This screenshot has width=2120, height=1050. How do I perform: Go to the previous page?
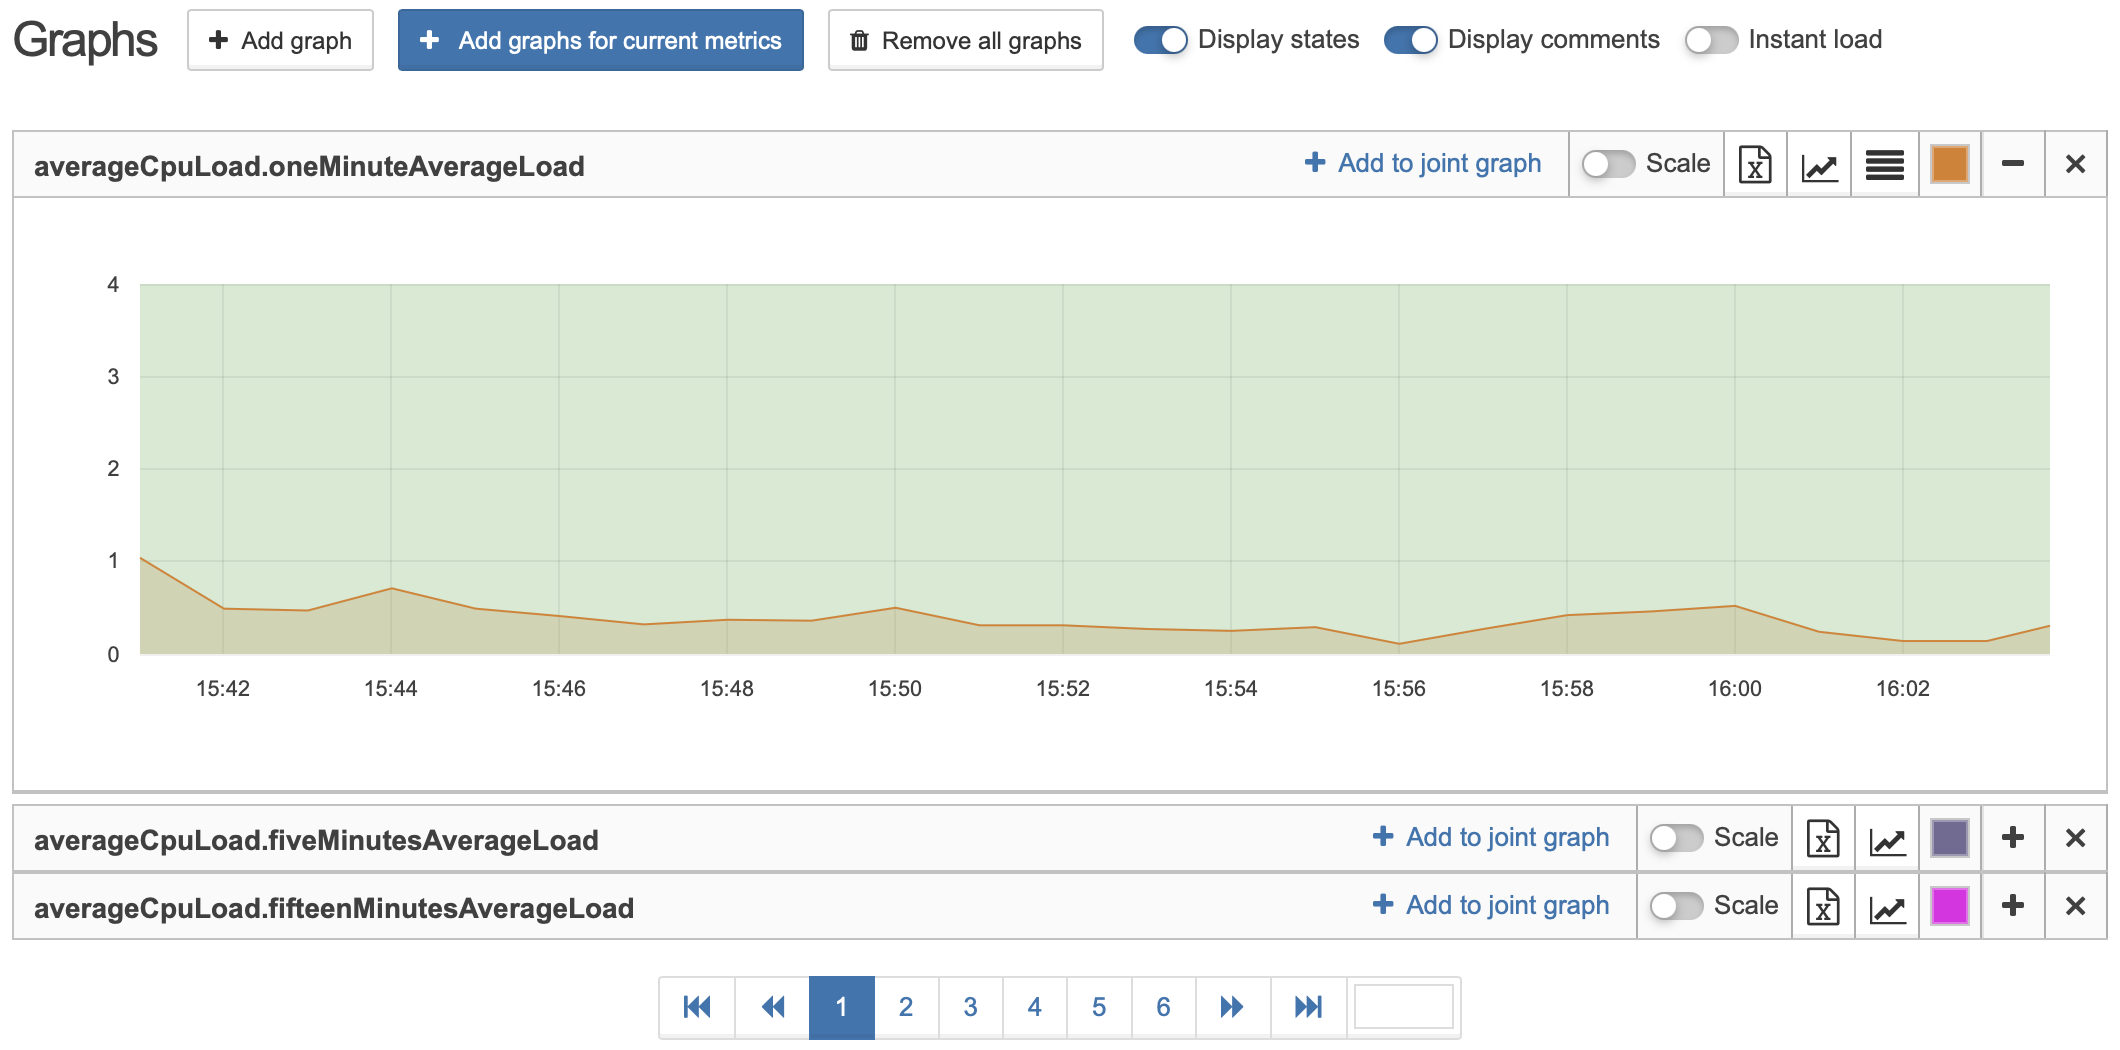(772, 1007)
